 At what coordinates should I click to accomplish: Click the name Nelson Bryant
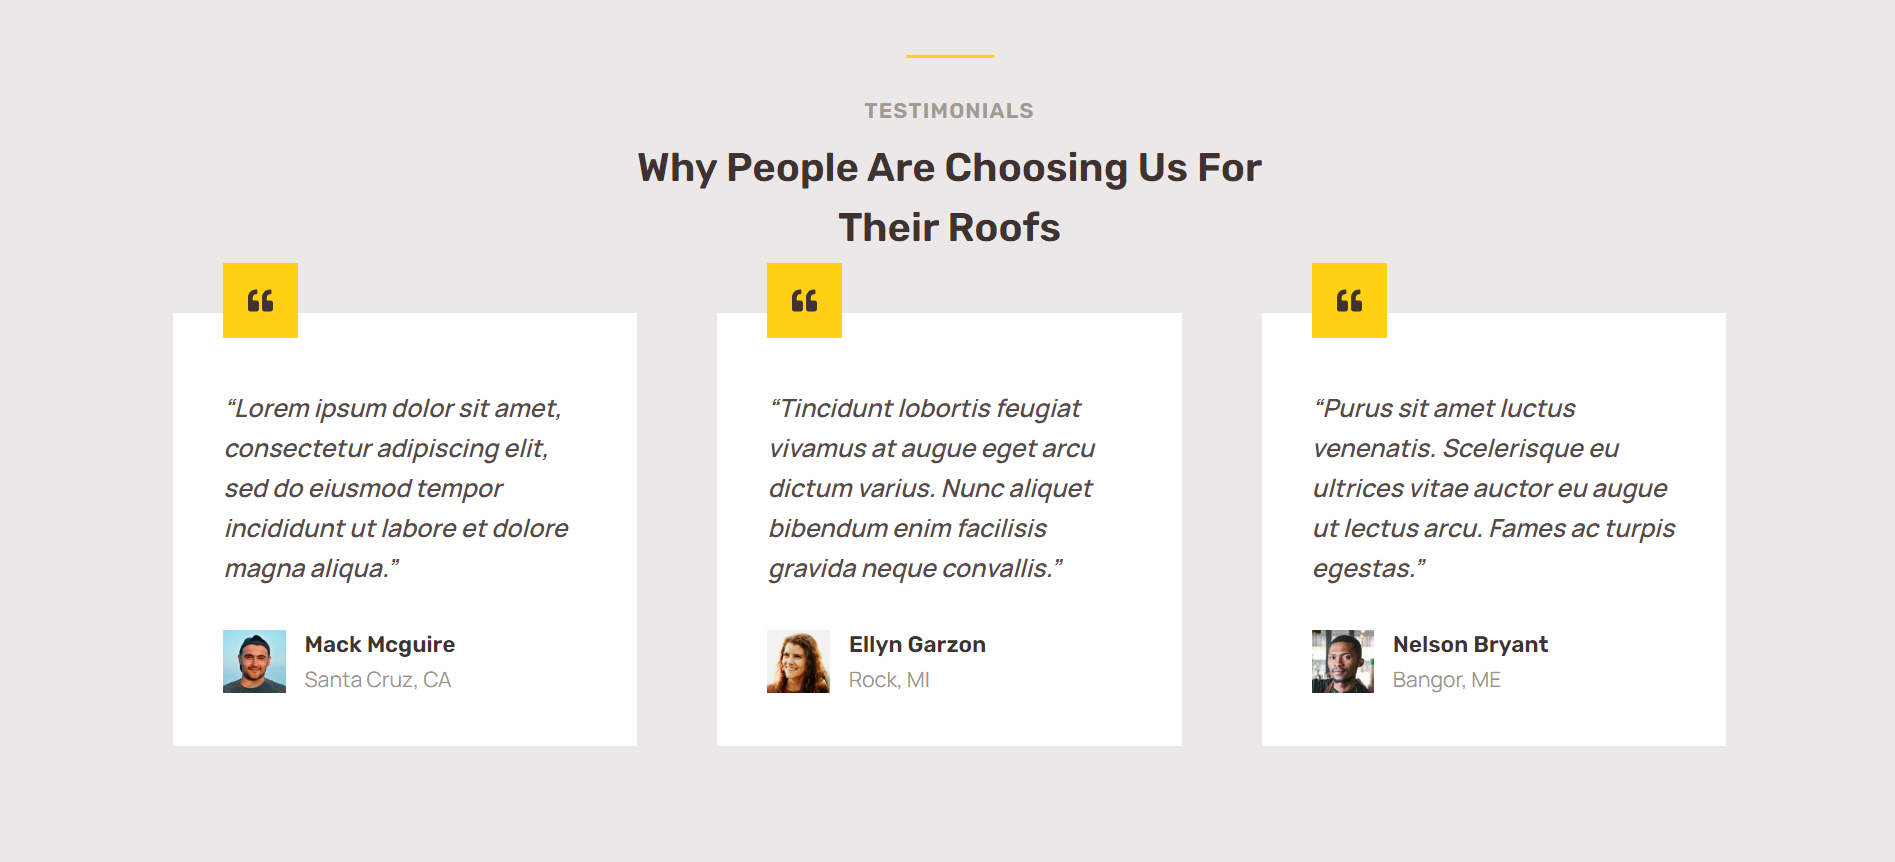pyautogui.click(x=1470, y=645)
